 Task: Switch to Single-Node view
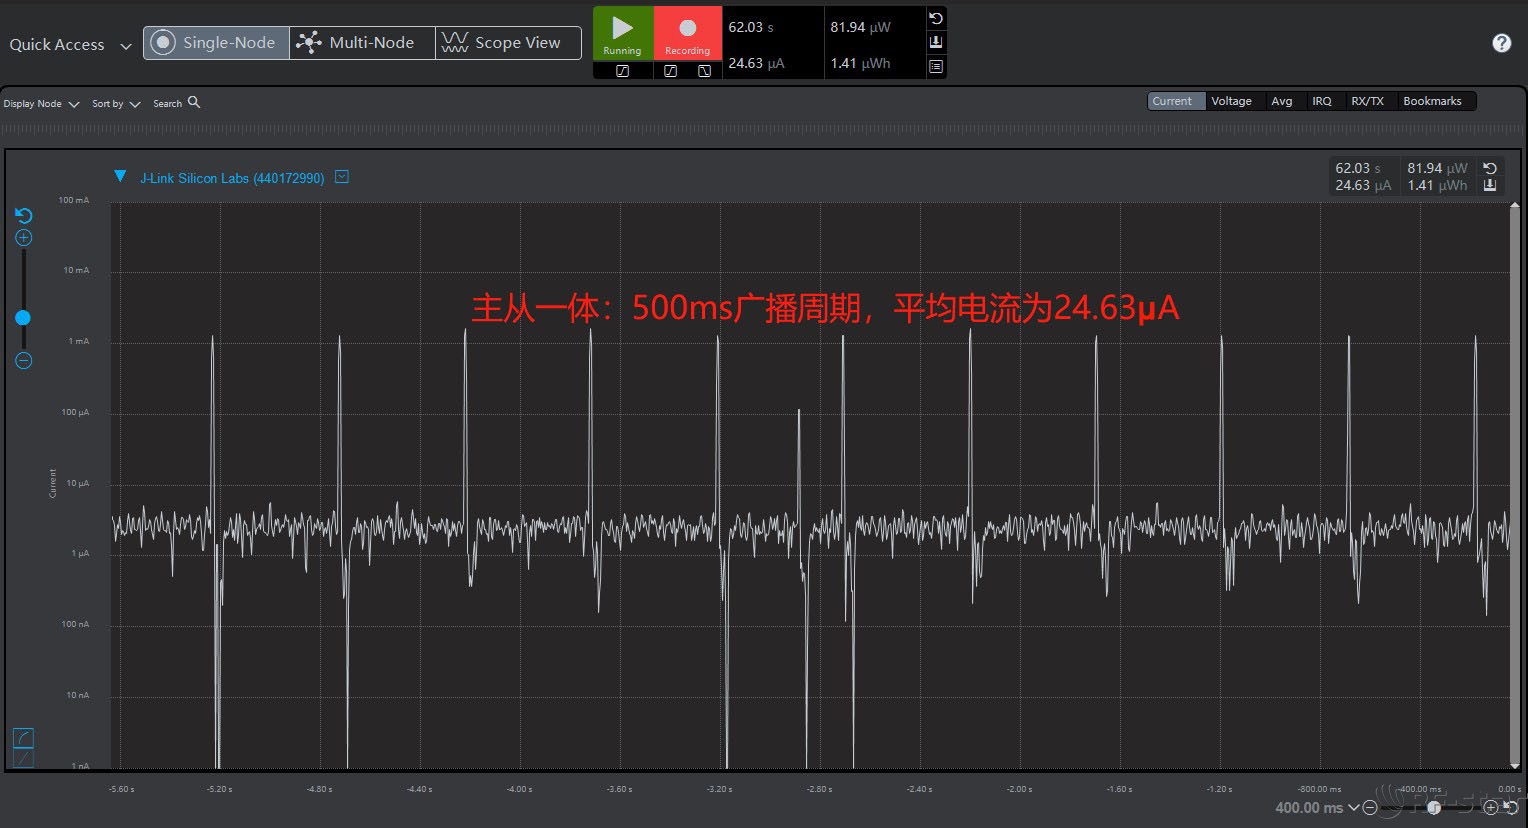tap(216, 43)
